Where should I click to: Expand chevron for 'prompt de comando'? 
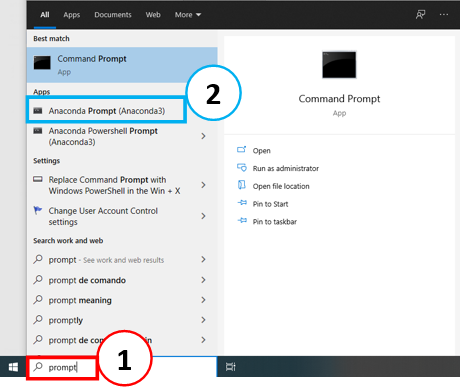pos(203,280)
